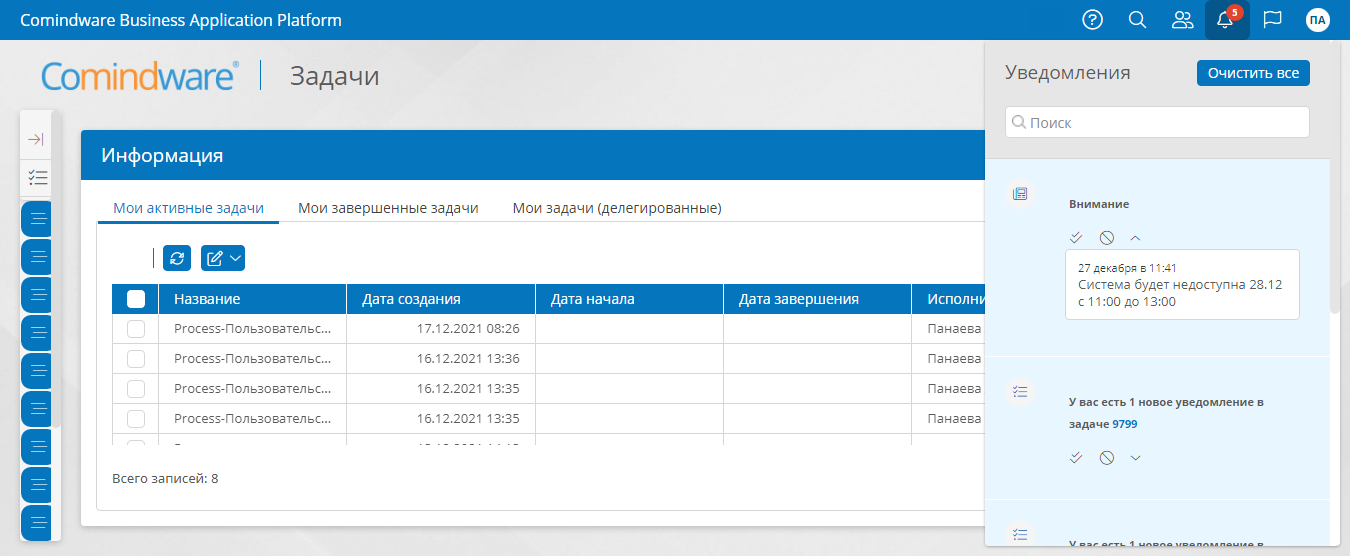Expand the left navigation with arrow icon
The image size is (1350, 556).
coord(36,139)
